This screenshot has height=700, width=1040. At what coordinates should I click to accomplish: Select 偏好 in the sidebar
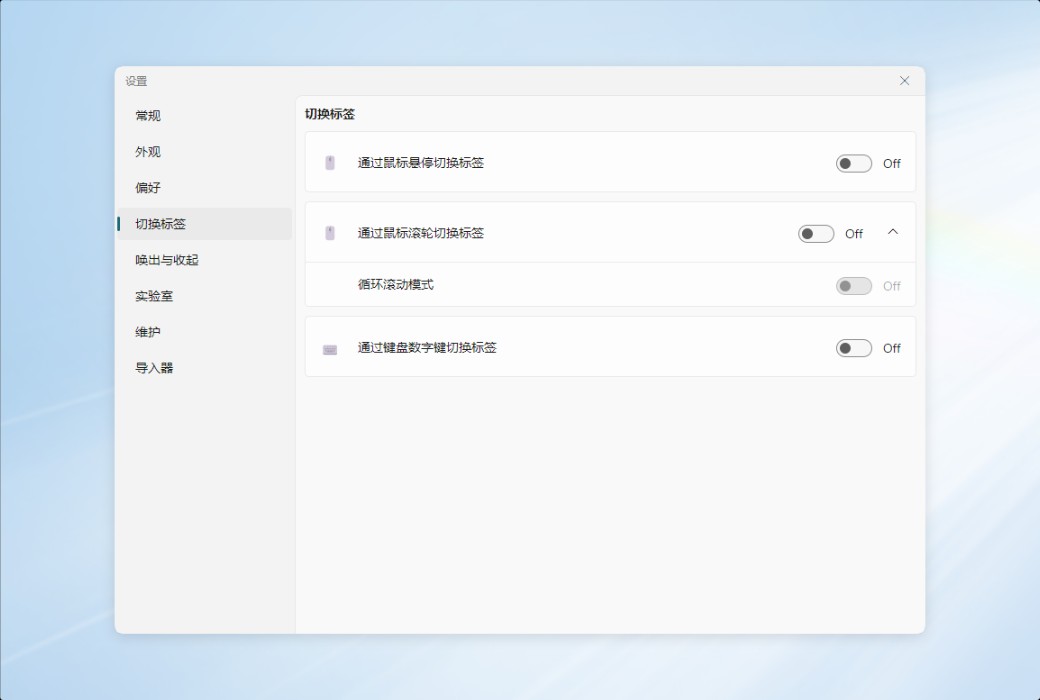coord(205,188)
